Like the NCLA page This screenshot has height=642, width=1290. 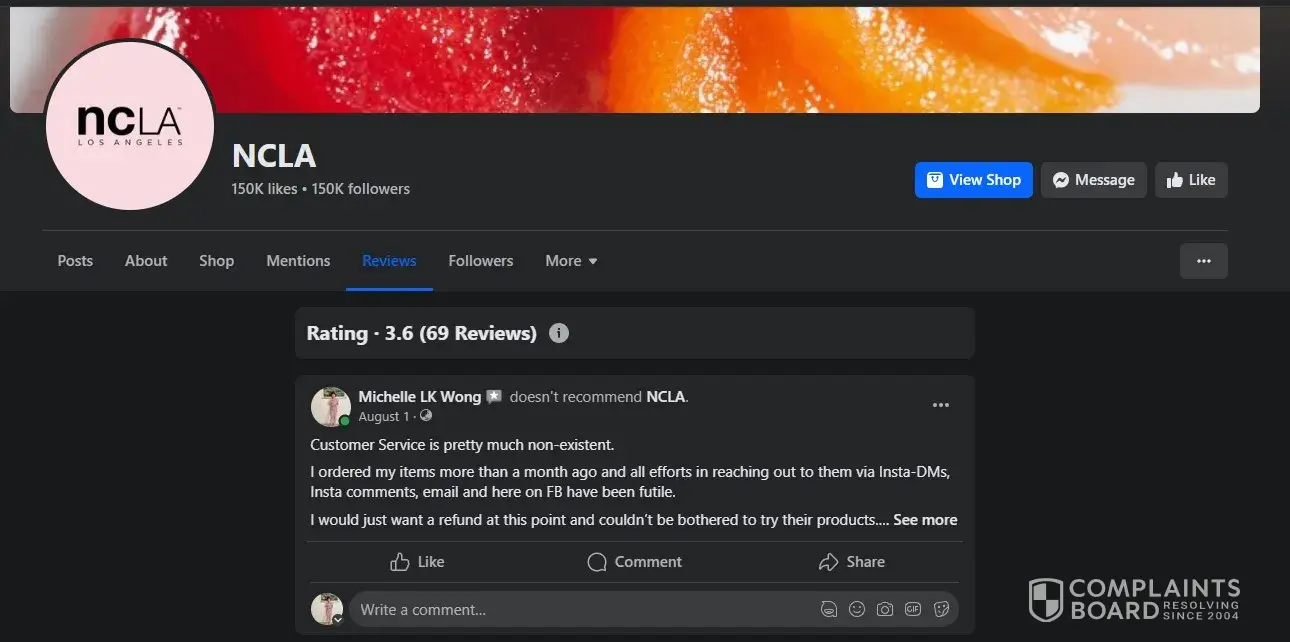[1190, 180]
